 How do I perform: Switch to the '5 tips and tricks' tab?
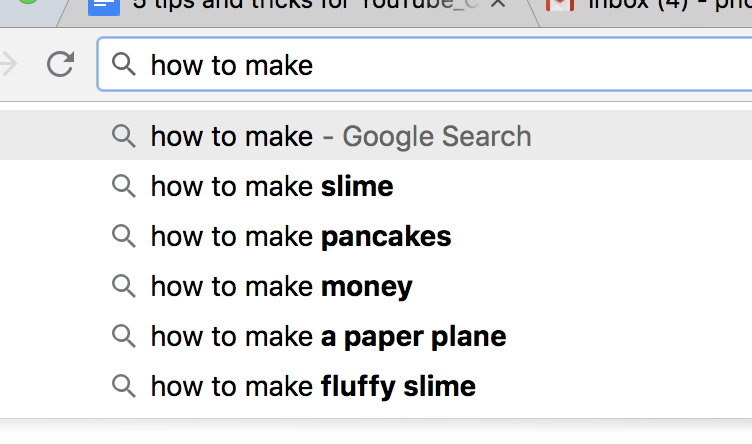tap(297, 7)
